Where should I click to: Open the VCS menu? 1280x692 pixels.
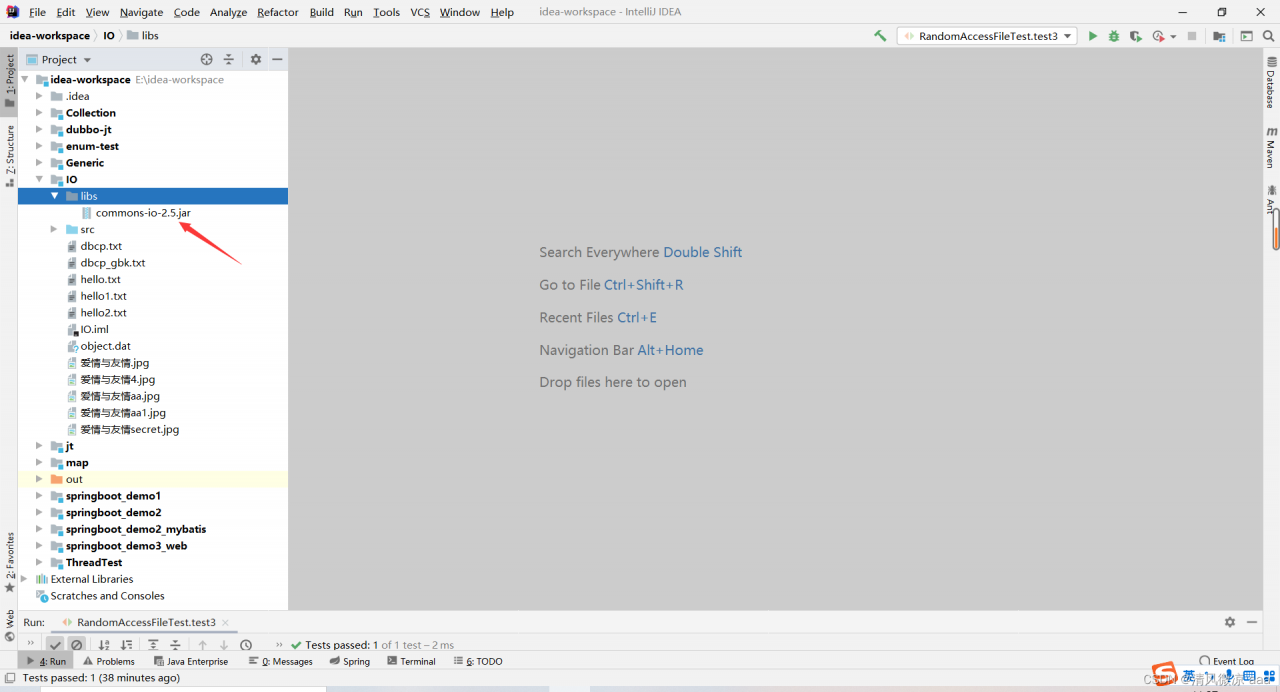(x=420, y=12)
